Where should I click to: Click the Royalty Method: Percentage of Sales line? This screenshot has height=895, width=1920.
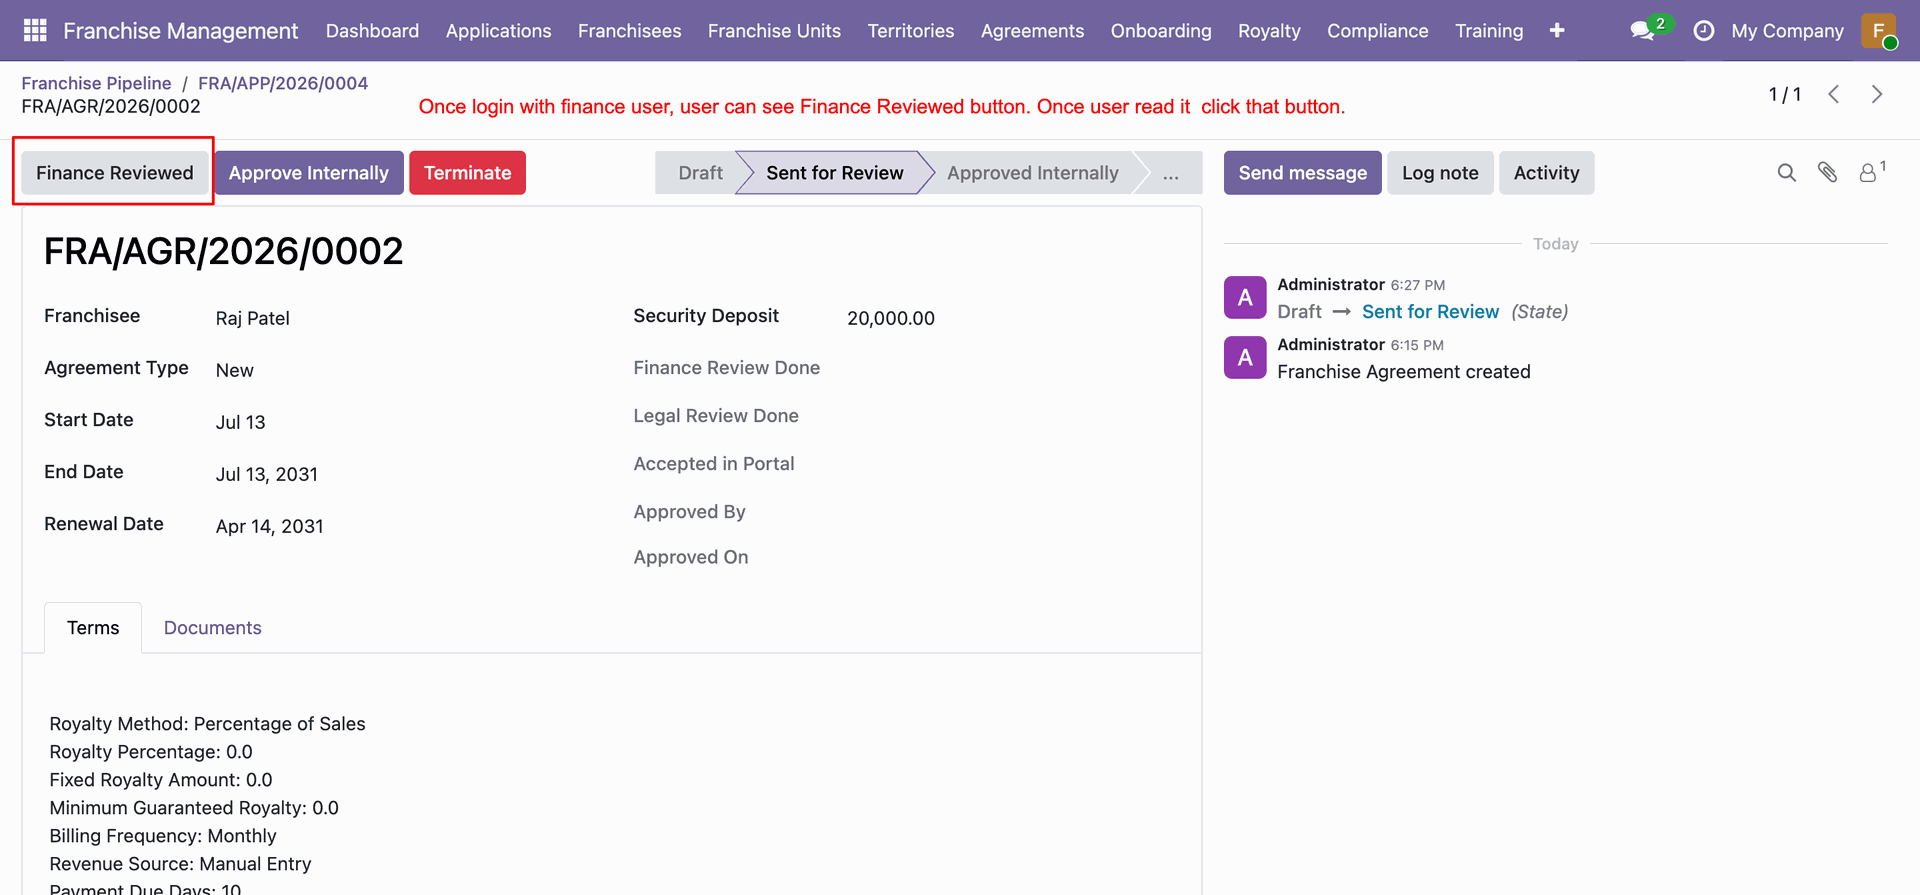[207, 724]
